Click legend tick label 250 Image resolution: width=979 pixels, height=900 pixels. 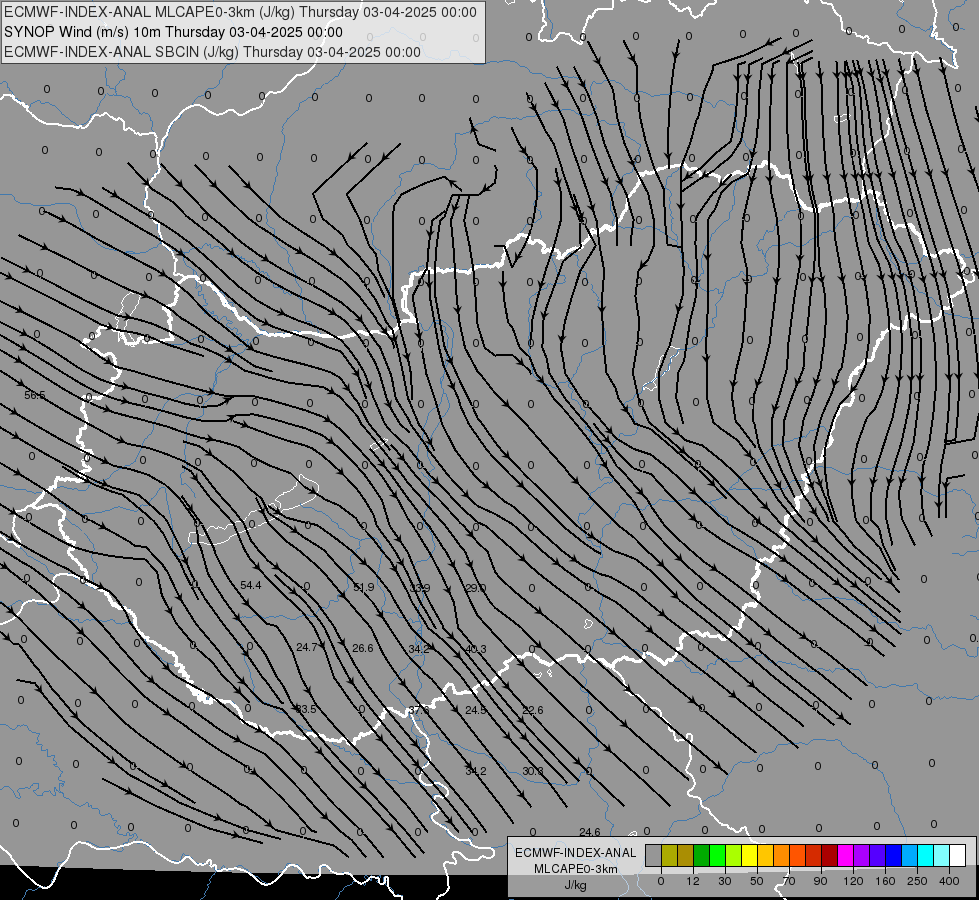tap(917, 881)
